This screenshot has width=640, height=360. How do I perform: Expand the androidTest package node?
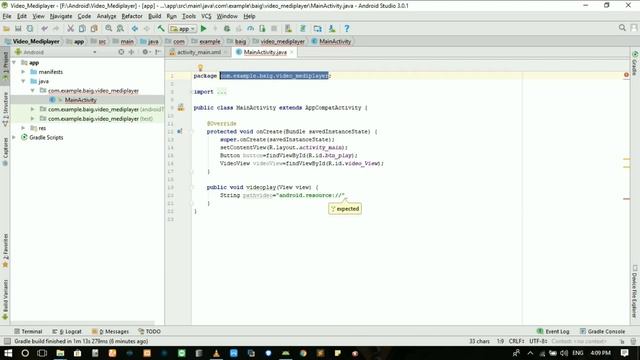coord(33,109)
